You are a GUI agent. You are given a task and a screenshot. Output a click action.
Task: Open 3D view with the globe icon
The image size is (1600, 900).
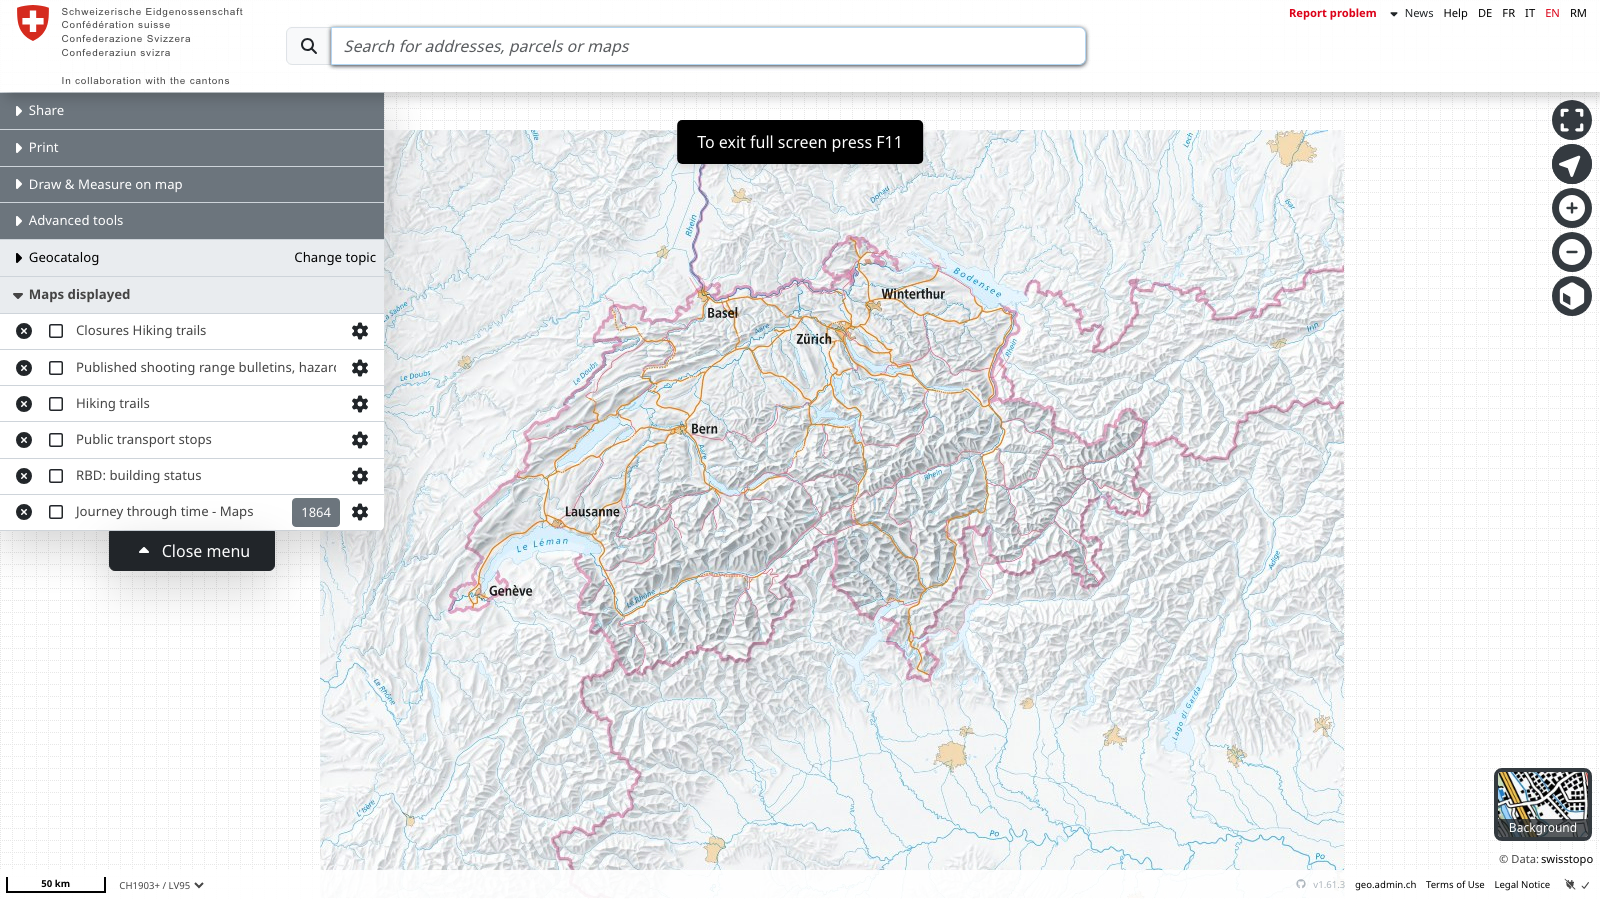(1572, 296)
